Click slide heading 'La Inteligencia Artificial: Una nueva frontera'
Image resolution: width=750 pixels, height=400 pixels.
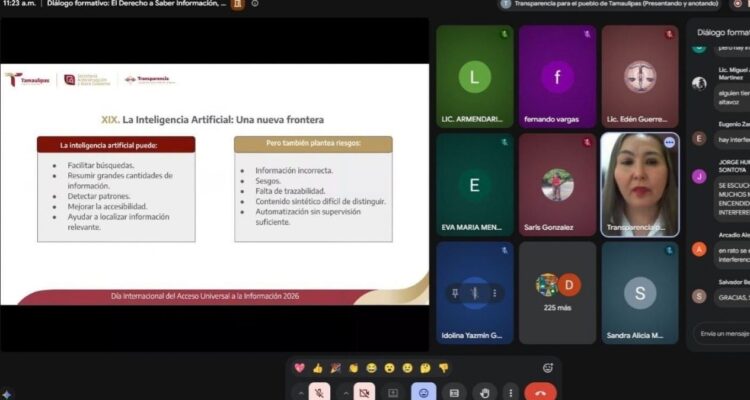tap(223, 120)
